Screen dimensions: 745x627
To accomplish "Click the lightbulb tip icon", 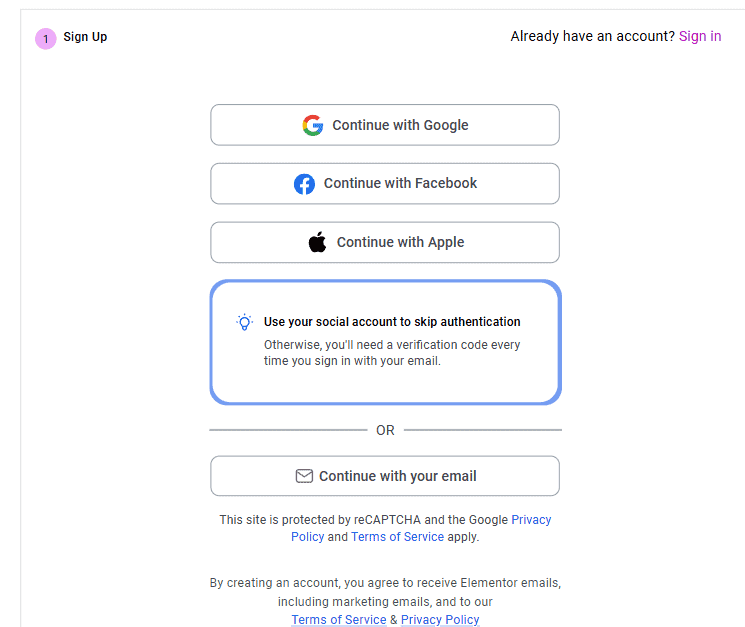I will [244, 322].
